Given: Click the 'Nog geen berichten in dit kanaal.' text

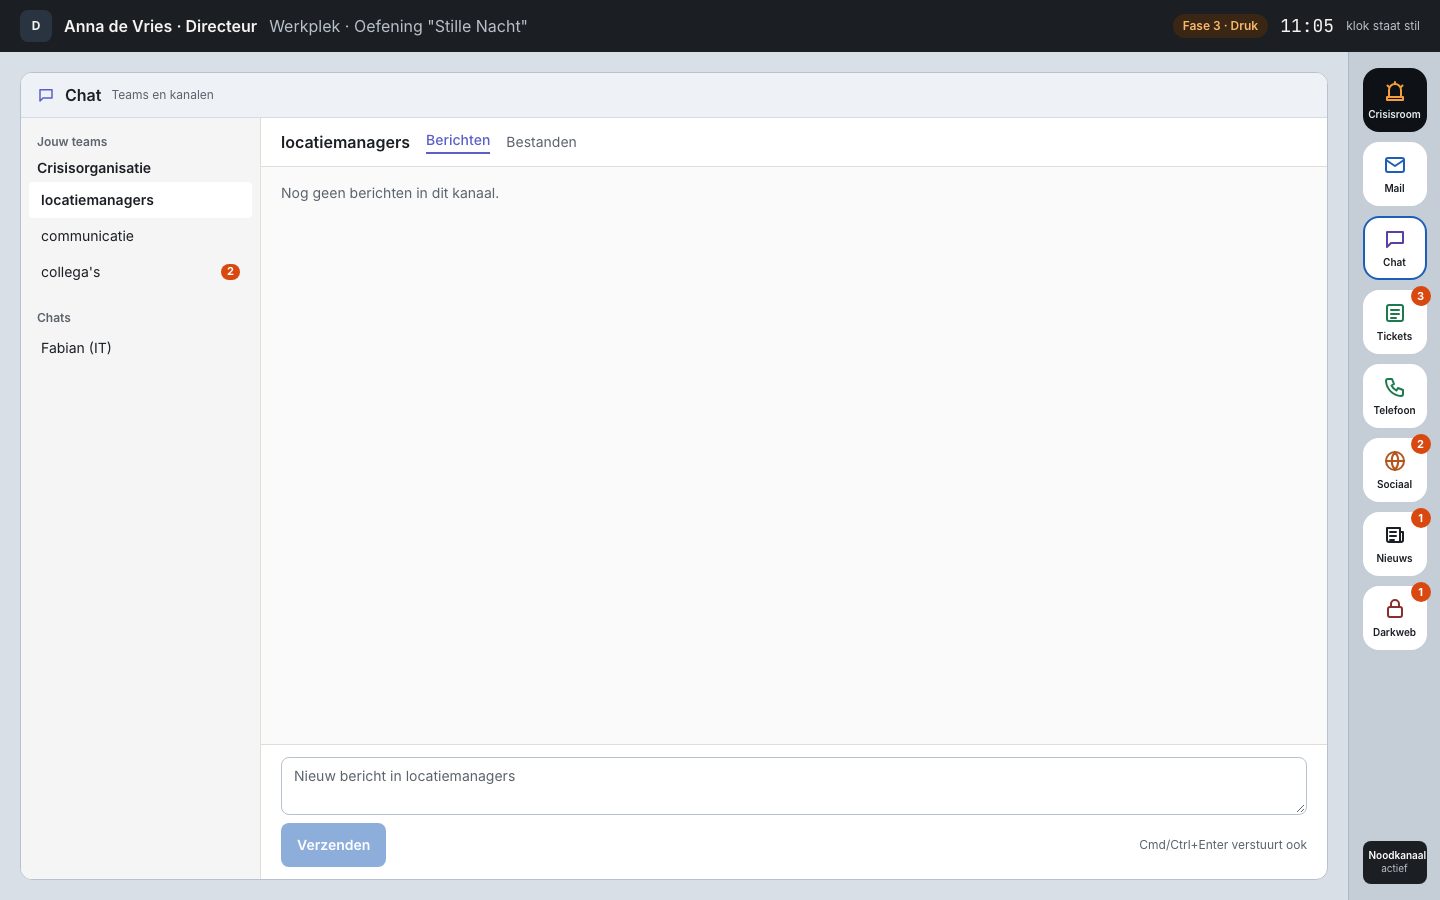Looking at the screenshot, I should click(390, 193).
